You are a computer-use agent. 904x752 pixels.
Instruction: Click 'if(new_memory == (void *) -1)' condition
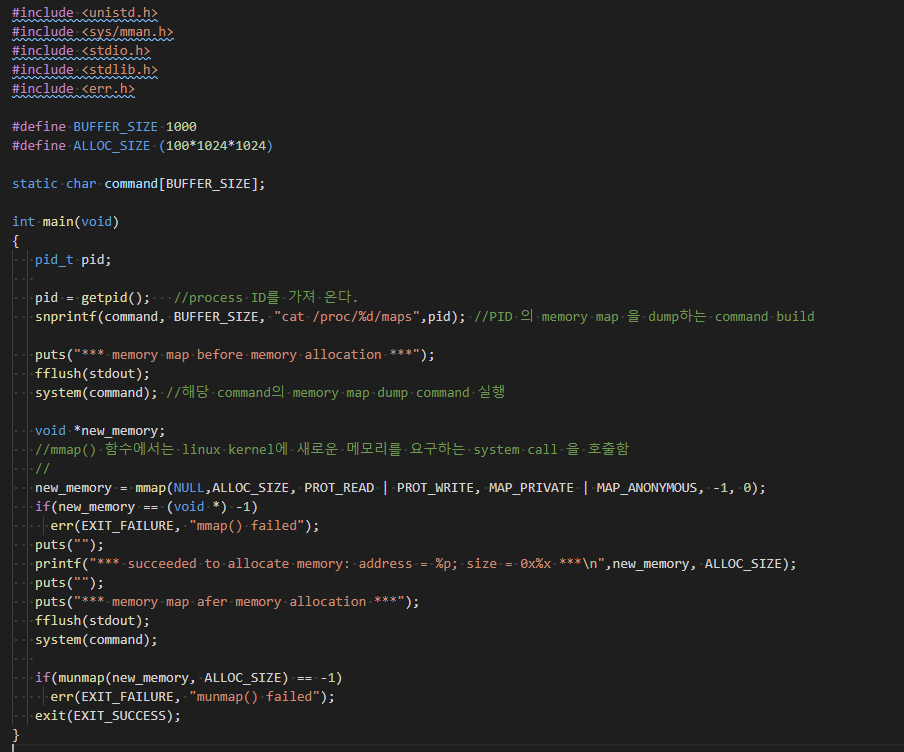pyautogui.click(x=146, y=507)
